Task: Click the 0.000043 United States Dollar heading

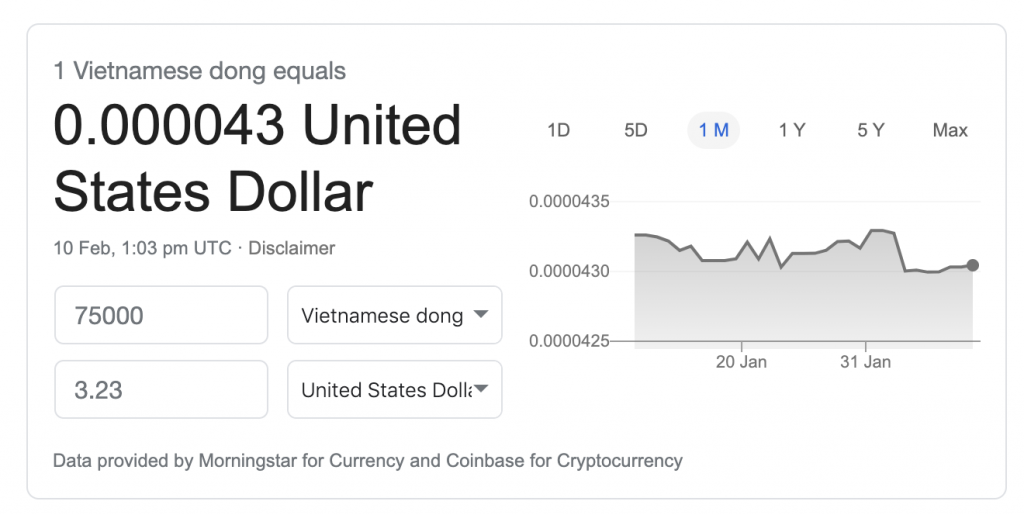Action: click(x=257, y=158)
